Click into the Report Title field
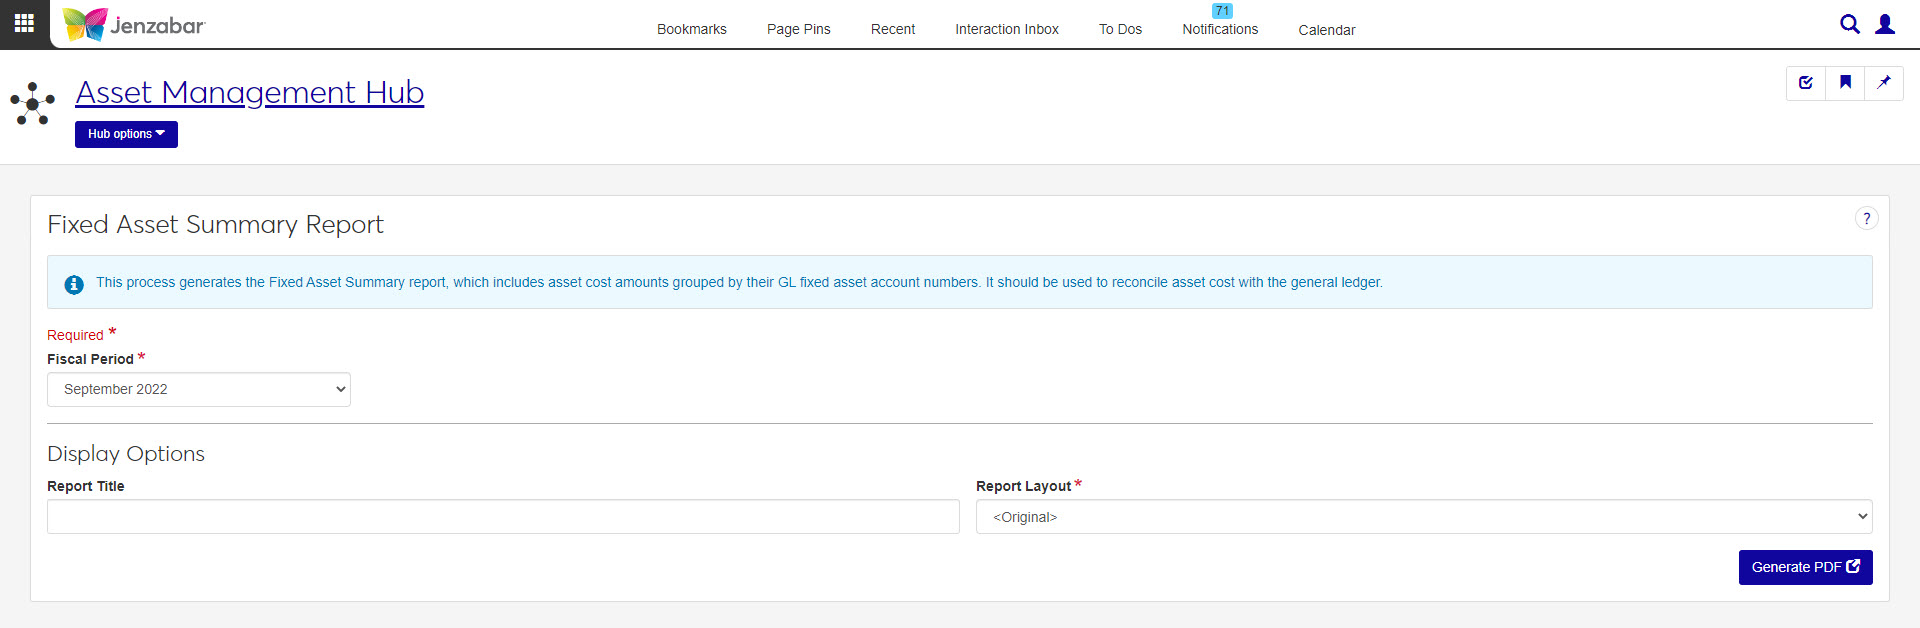This screenshot has width=1920, height=628. tap(503, 517)
